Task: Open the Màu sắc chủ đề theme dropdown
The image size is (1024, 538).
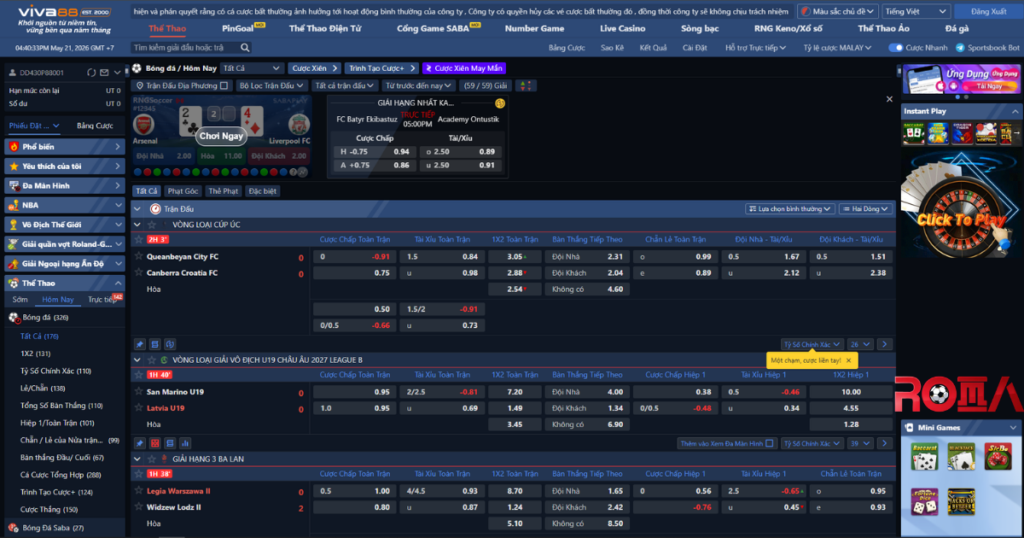Action: click(838, 11)
